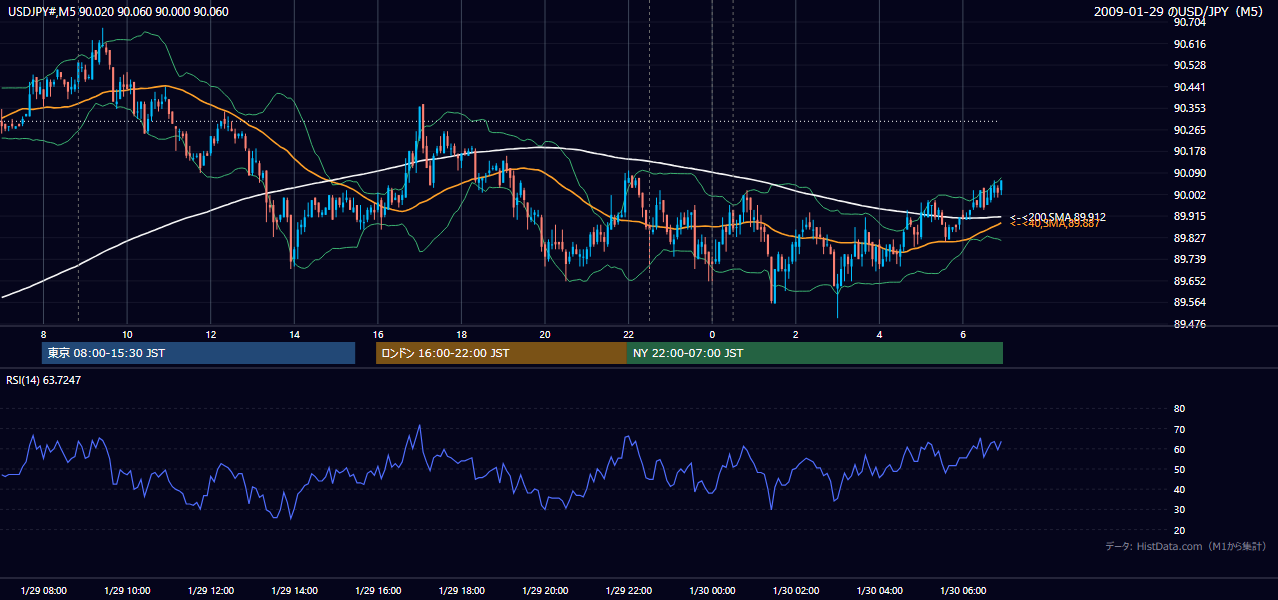Screen dimensions: 1278x600
Task: Click price axis value 90.090
Action: (1190, 173)
